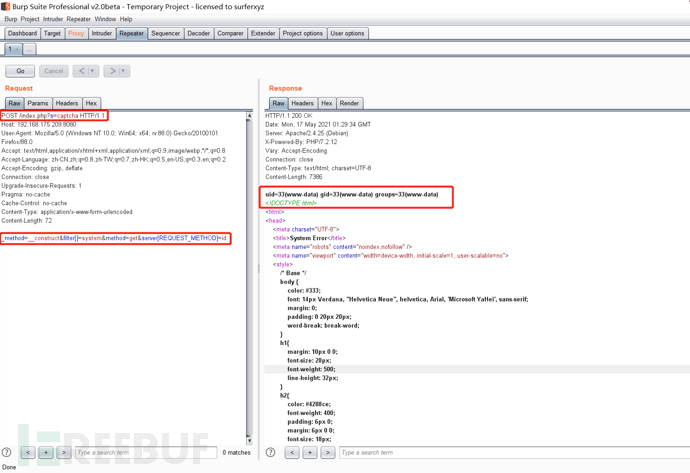Screen dimensions: 690x473
Task: Switch to the Target tab
Action: pyautogui.click(x=52, y=33)
